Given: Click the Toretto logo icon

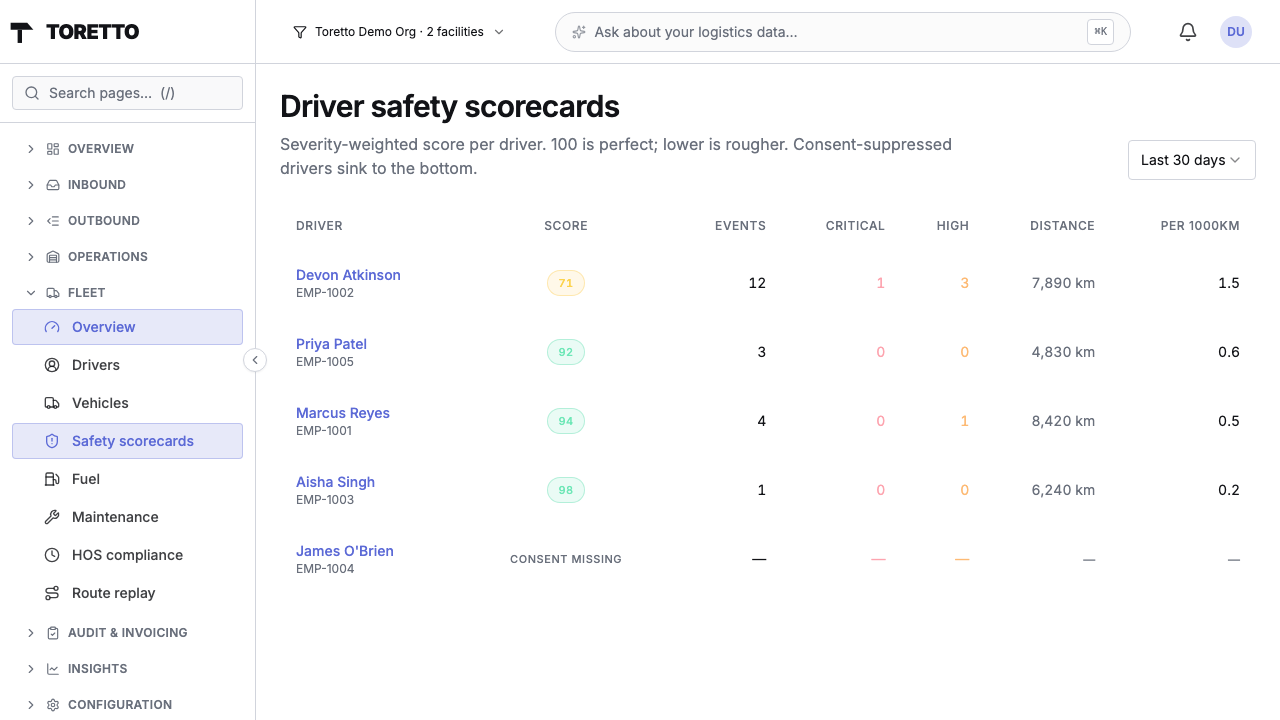Looking at the screenshot, I should [21, 32].
